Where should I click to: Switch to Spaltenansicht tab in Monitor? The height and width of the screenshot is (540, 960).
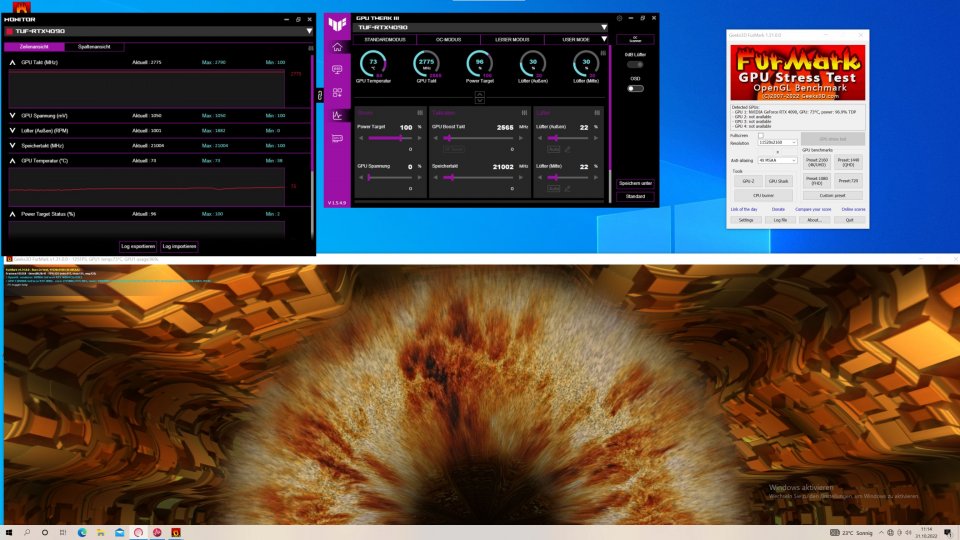coord(94,47)
